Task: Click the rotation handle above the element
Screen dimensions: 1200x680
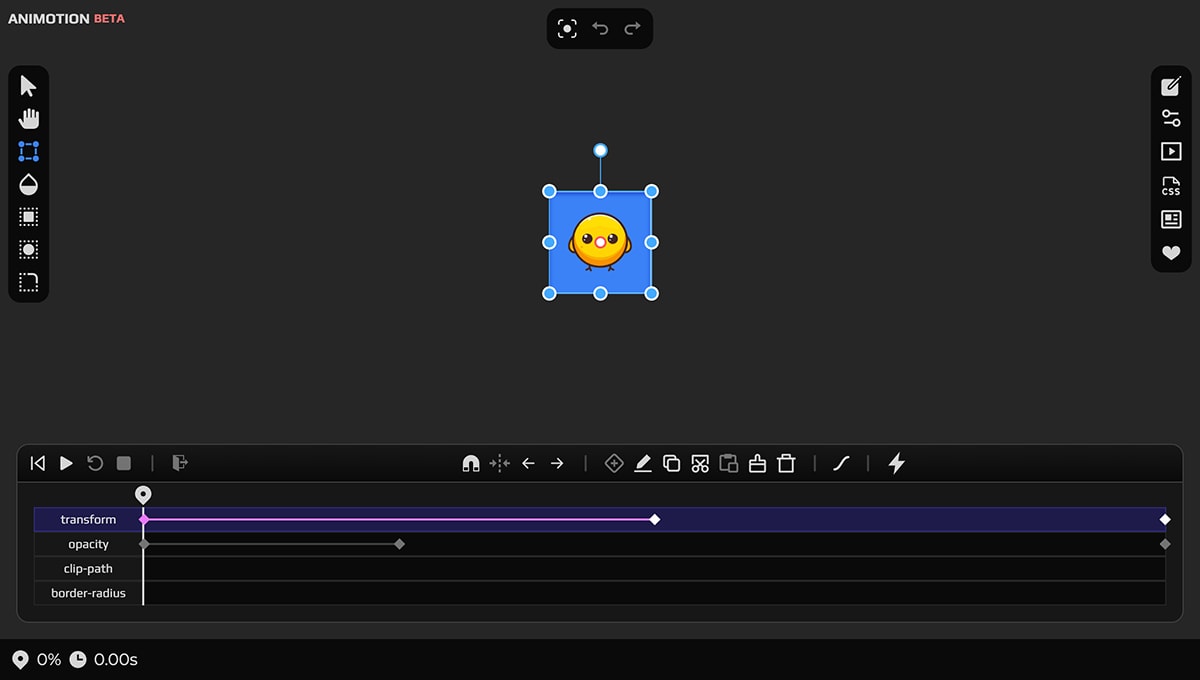Action: coord(600,150)
